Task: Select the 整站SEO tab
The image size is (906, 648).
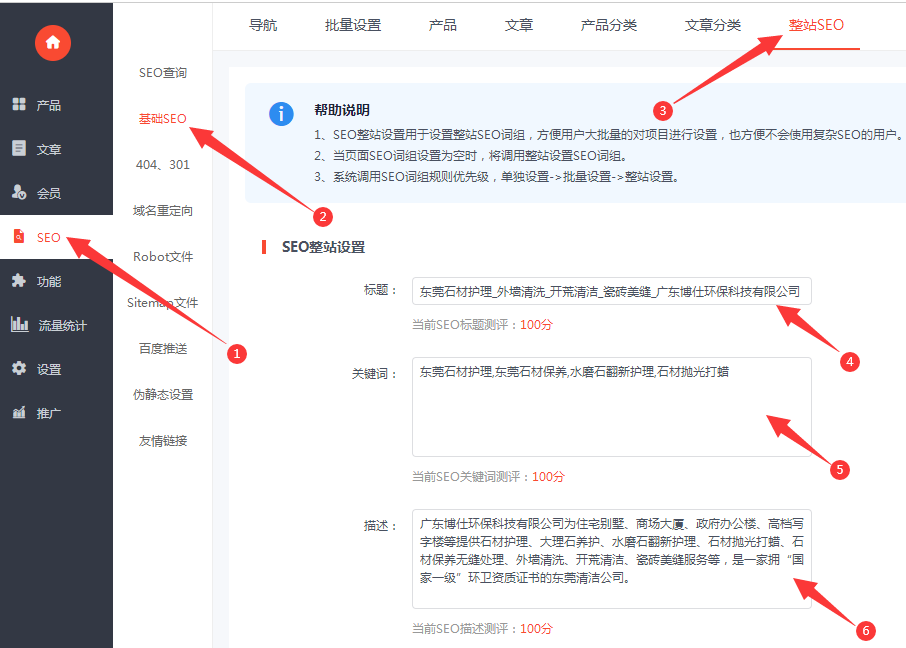Action: (816, 25)
